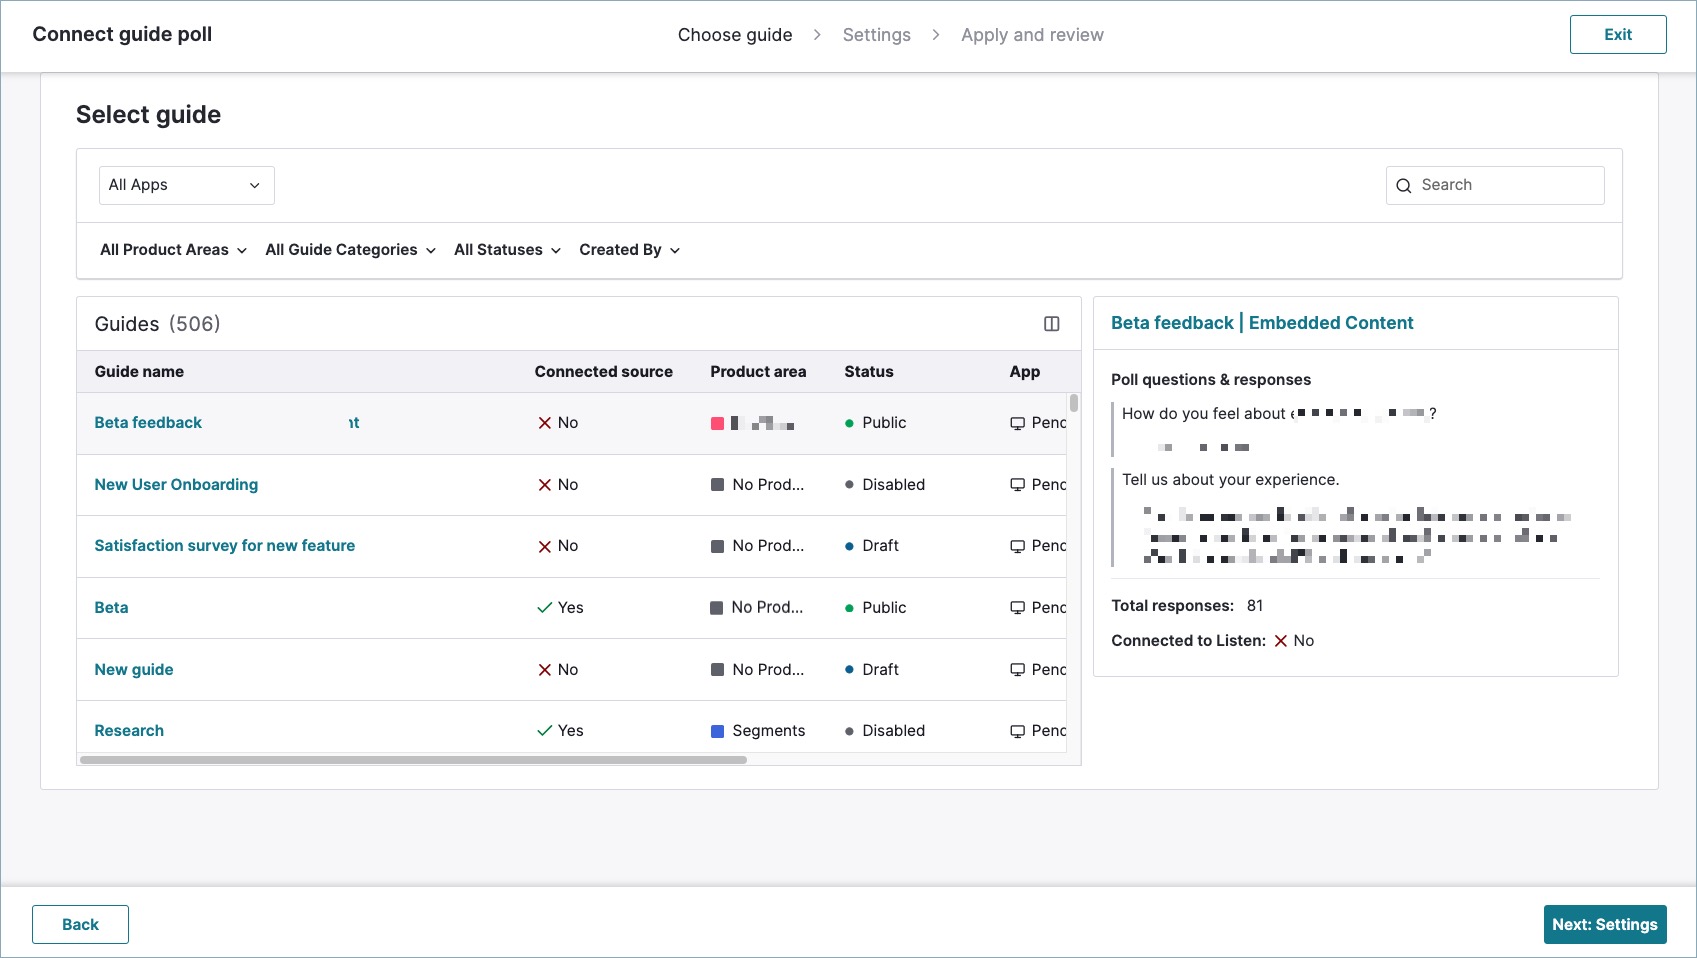Screen dimensions: 1697x958
Task: Open the New User Onboarding guide link
Action: point(176,485)
